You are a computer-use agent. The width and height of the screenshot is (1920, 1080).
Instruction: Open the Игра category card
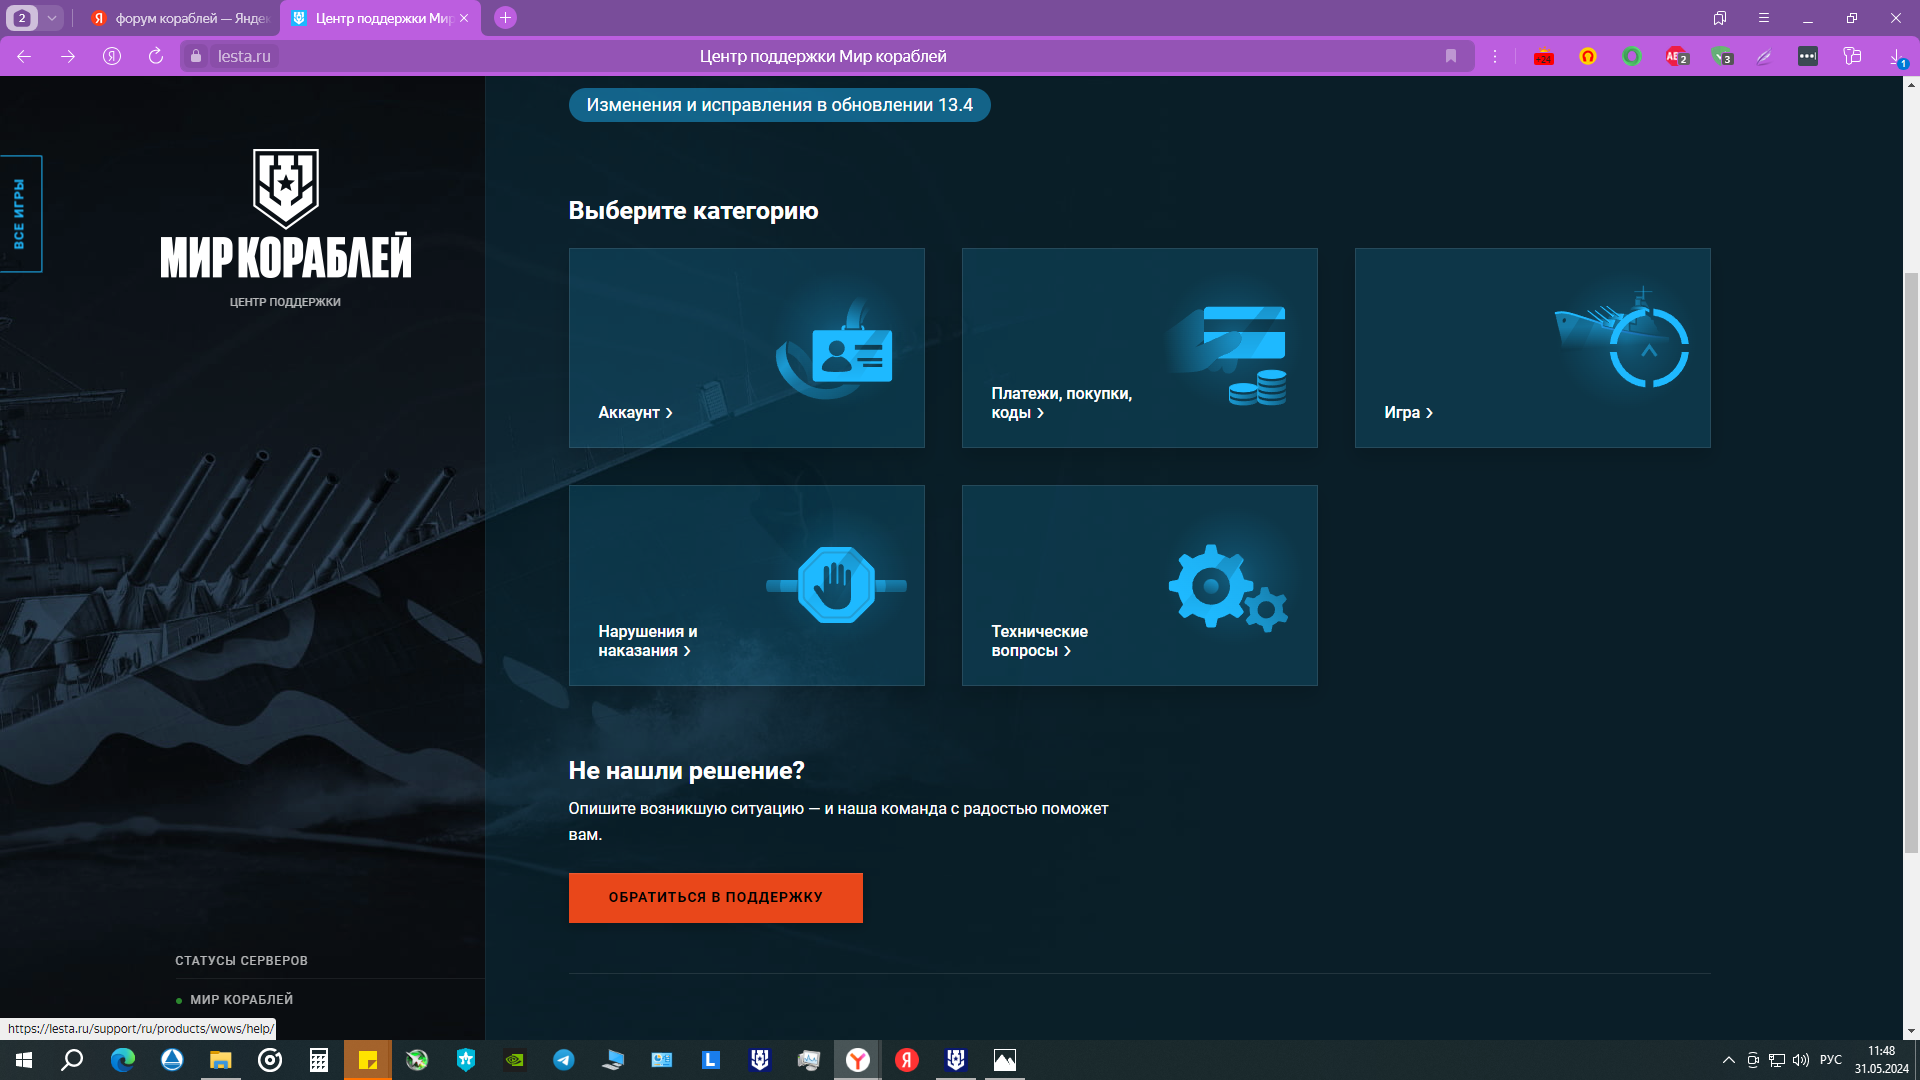click(x=1532, y=347)
